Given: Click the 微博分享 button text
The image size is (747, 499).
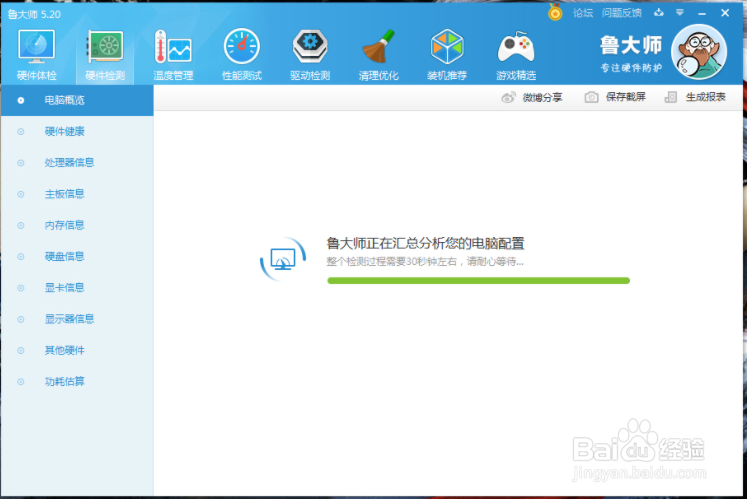Looking at the screenshot, I should [x=542, y=98].
